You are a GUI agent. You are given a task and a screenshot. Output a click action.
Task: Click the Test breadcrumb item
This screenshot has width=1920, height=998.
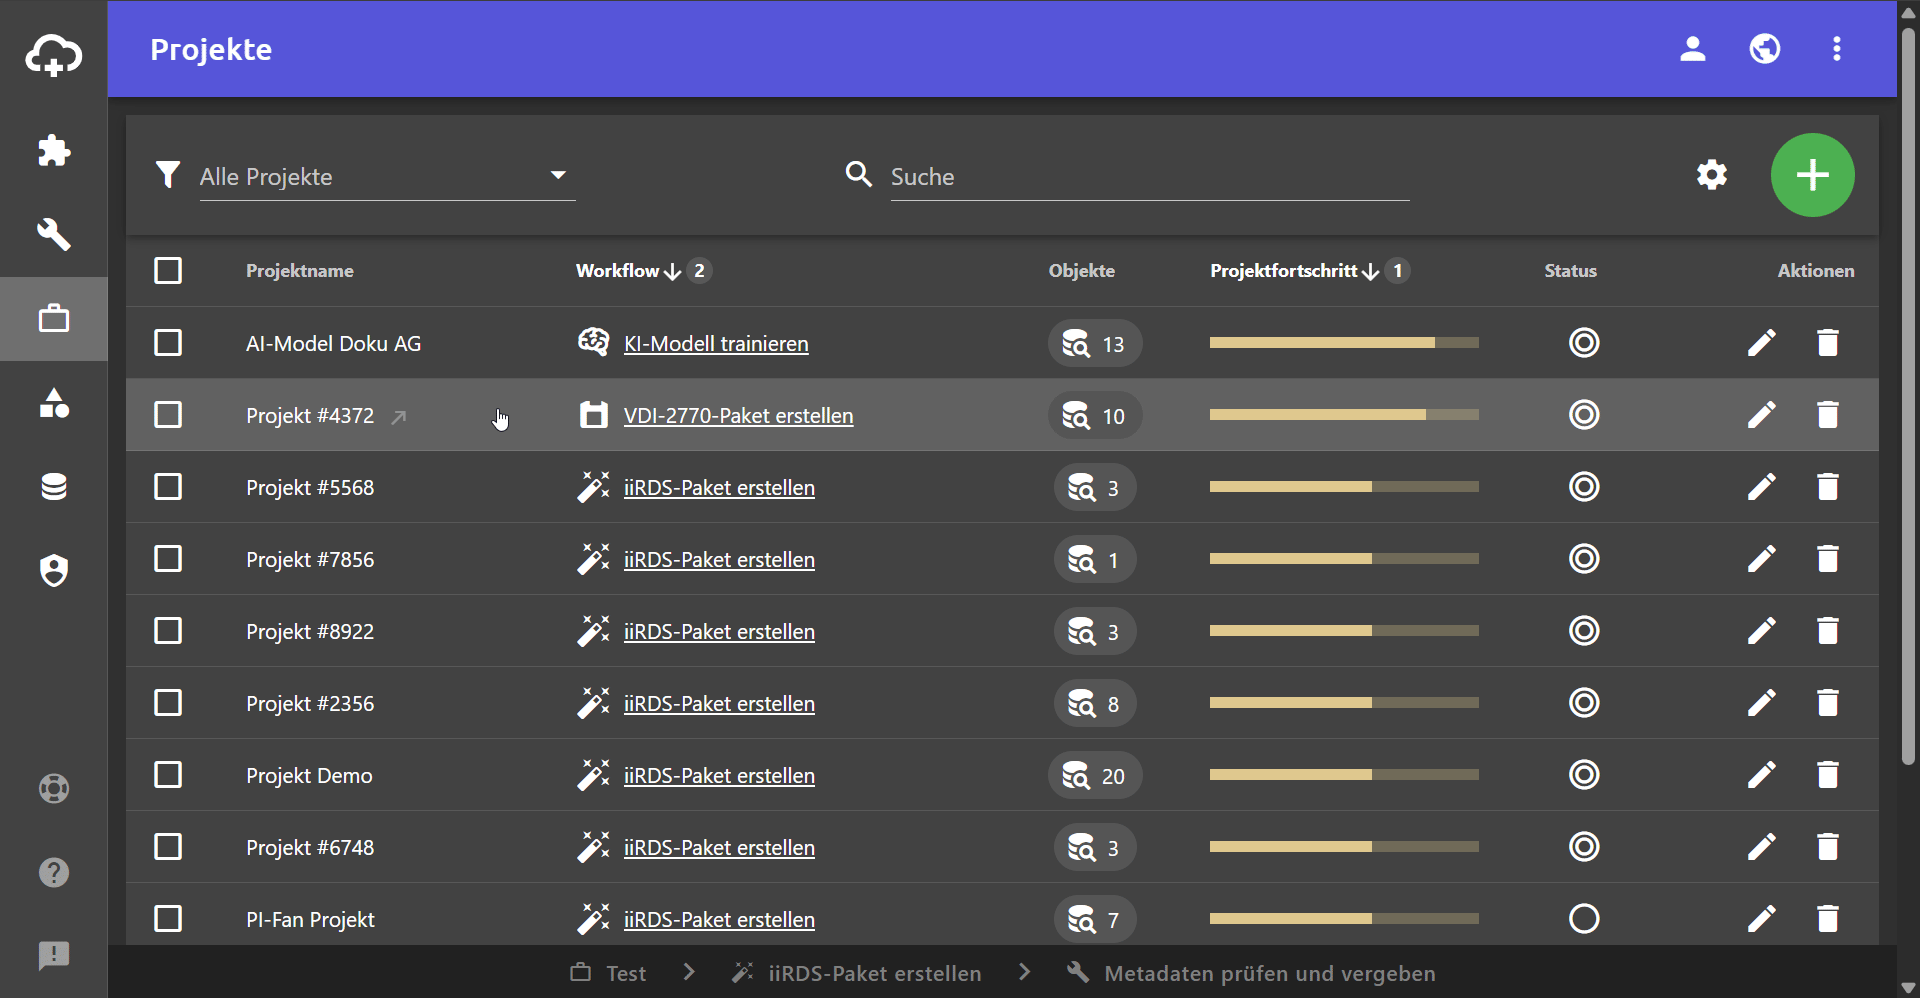(625, 973)
